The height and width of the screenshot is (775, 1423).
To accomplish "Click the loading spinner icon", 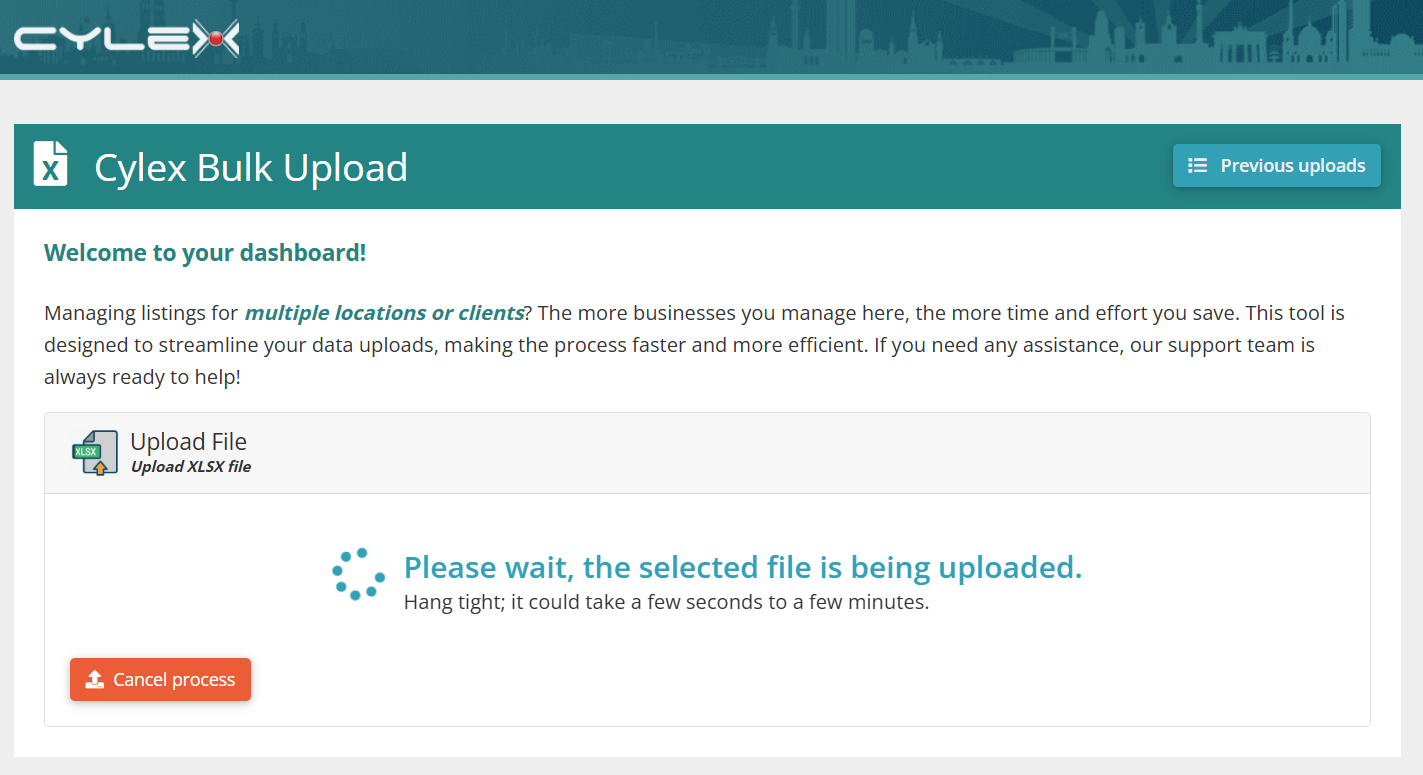I will pyautogui.click(x=358, y=575).
